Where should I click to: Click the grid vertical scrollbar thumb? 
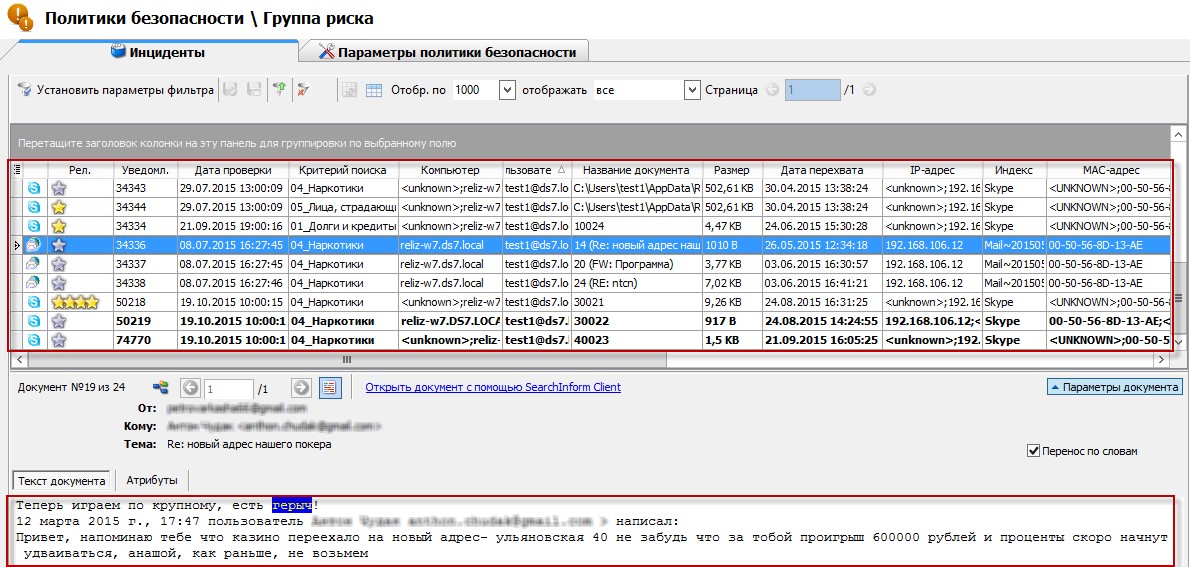[x=1179, y=297]
